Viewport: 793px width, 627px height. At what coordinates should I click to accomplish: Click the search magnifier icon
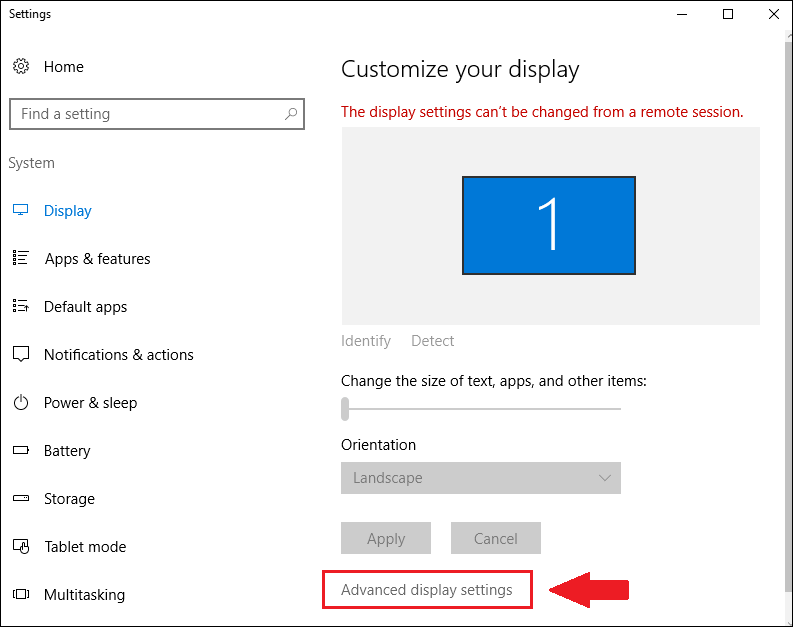[291, 114]
